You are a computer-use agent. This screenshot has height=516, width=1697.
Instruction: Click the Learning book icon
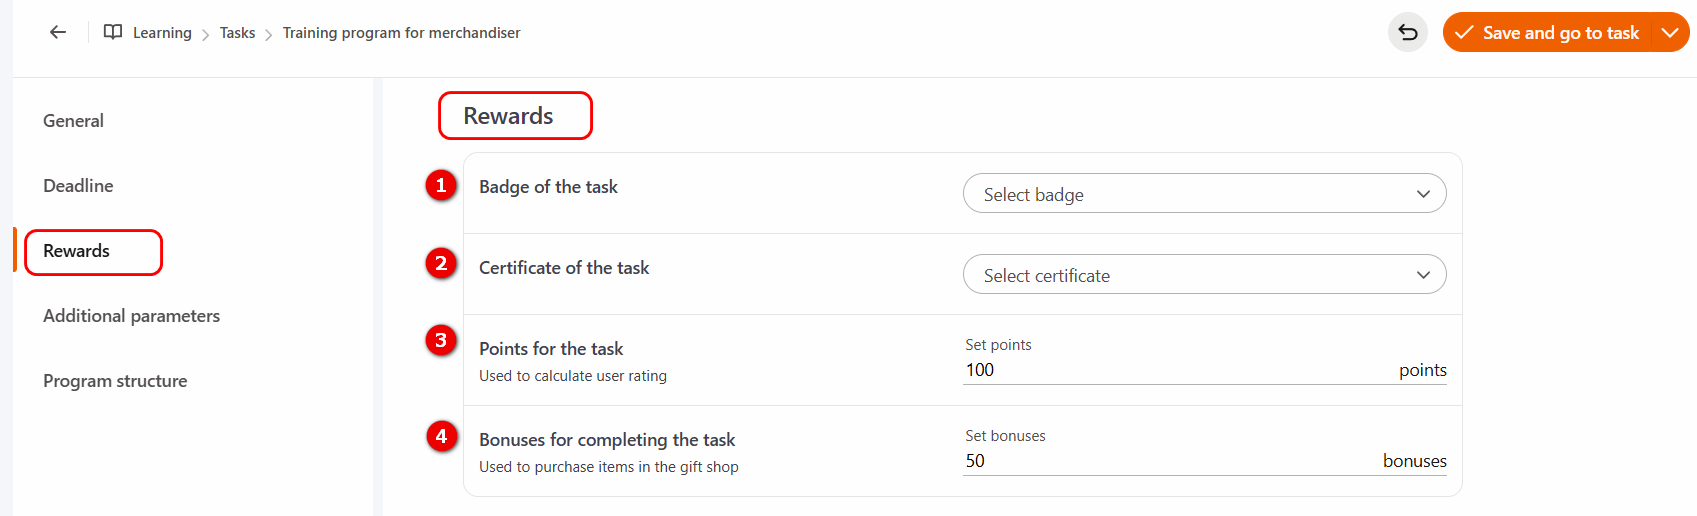tap(113, 32)
